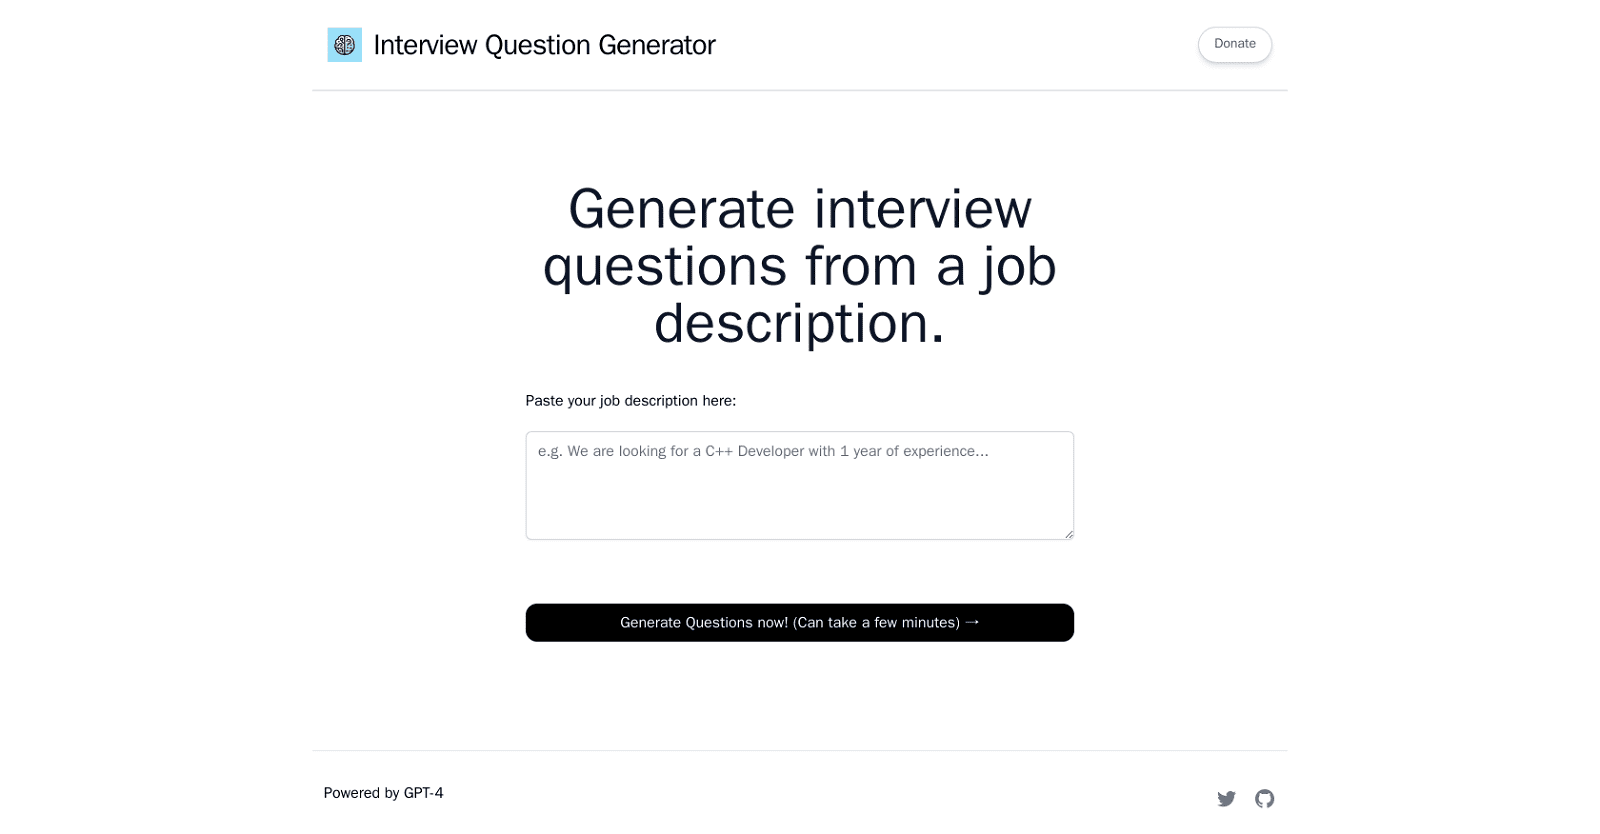
Task: Click the Paste your job description label
Action: [630, 400]
